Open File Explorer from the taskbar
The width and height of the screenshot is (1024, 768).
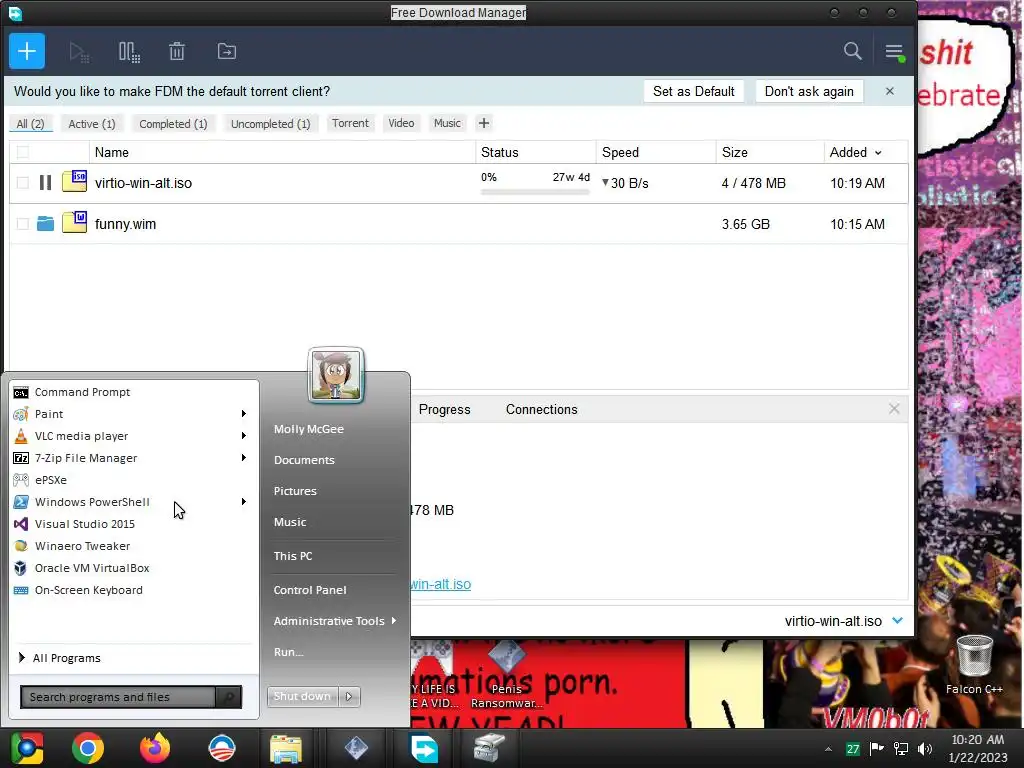(286, 748)
